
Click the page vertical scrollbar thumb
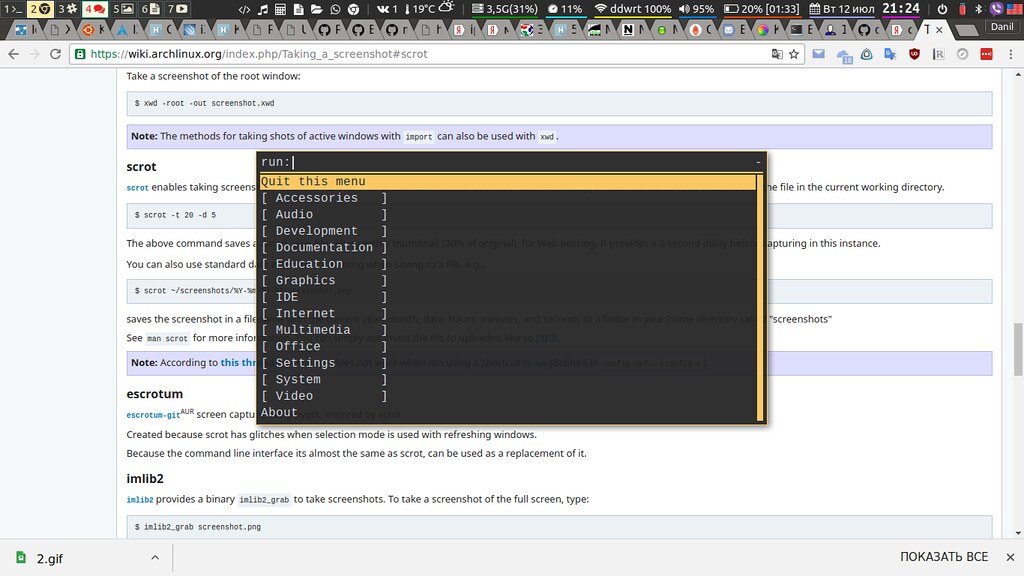pos(1017,349)
